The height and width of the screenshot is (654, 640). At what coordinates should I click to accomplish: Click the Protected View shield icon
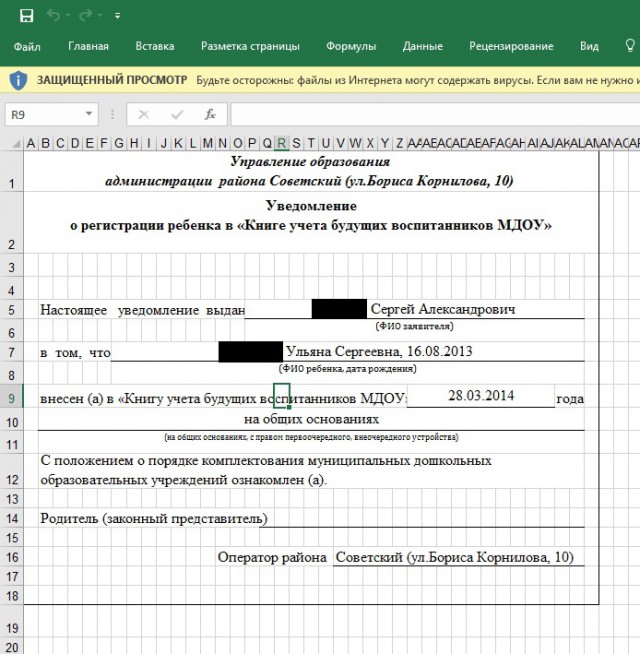[18, 80]
